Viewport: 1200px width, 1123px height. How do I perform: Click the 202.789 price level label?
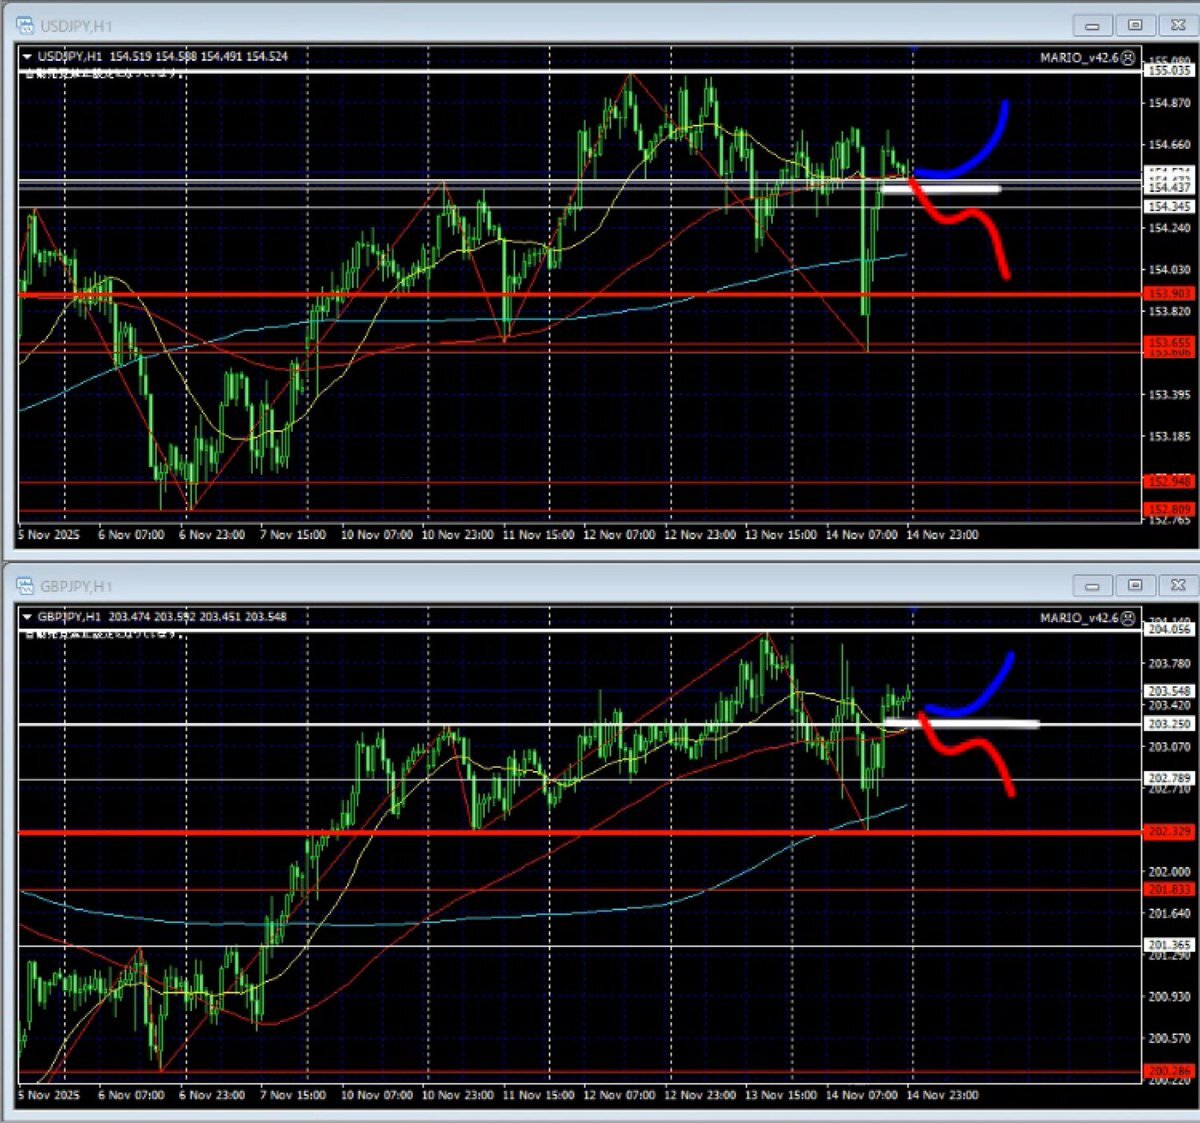[1168, 777]
